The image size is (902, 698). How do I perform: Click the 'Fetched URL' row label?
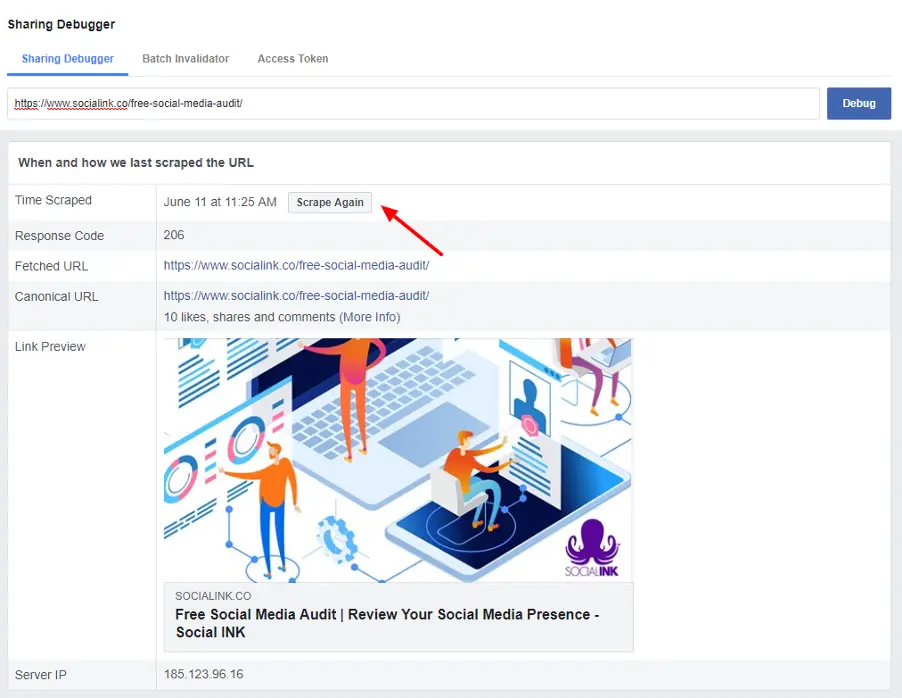point(51,266)
